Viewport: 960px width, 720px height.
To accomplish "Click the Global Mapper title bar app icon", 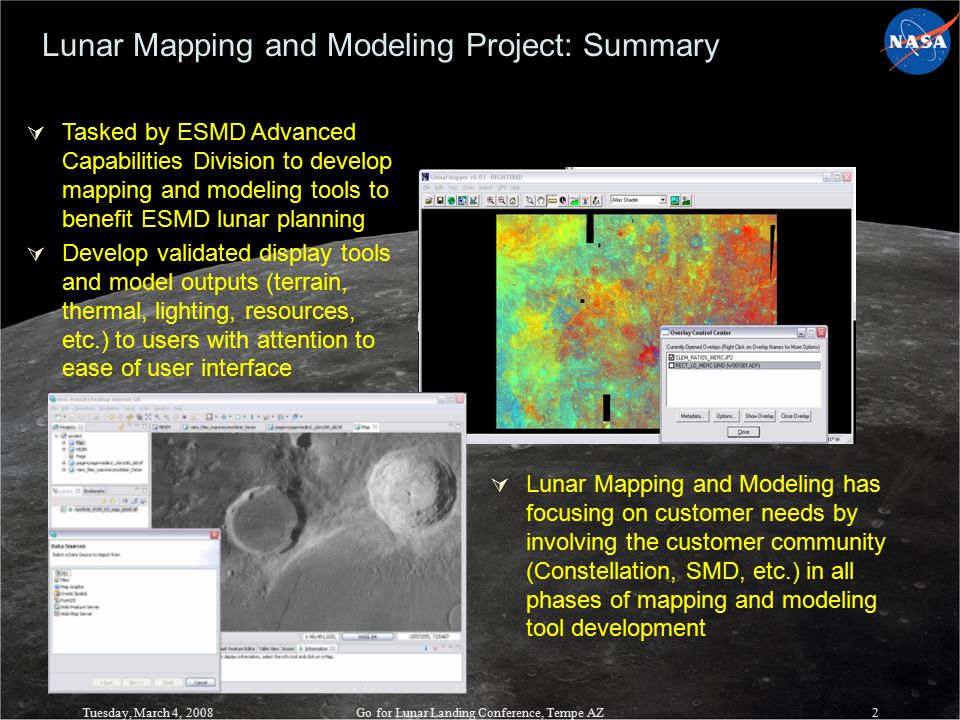I will tap(425, 177).
